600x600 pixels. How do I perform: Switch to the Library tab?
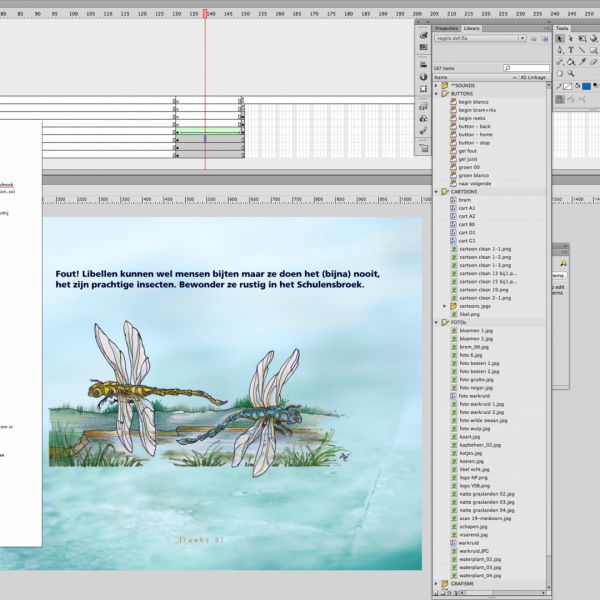coord(472,28)
